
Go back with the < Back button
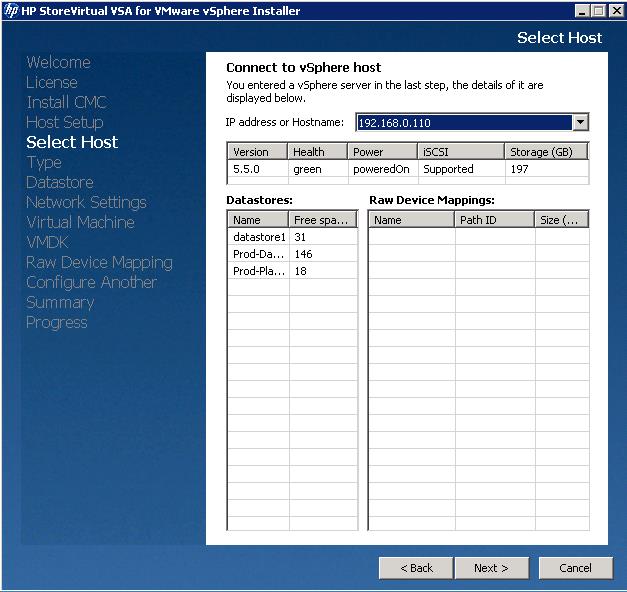416,568
